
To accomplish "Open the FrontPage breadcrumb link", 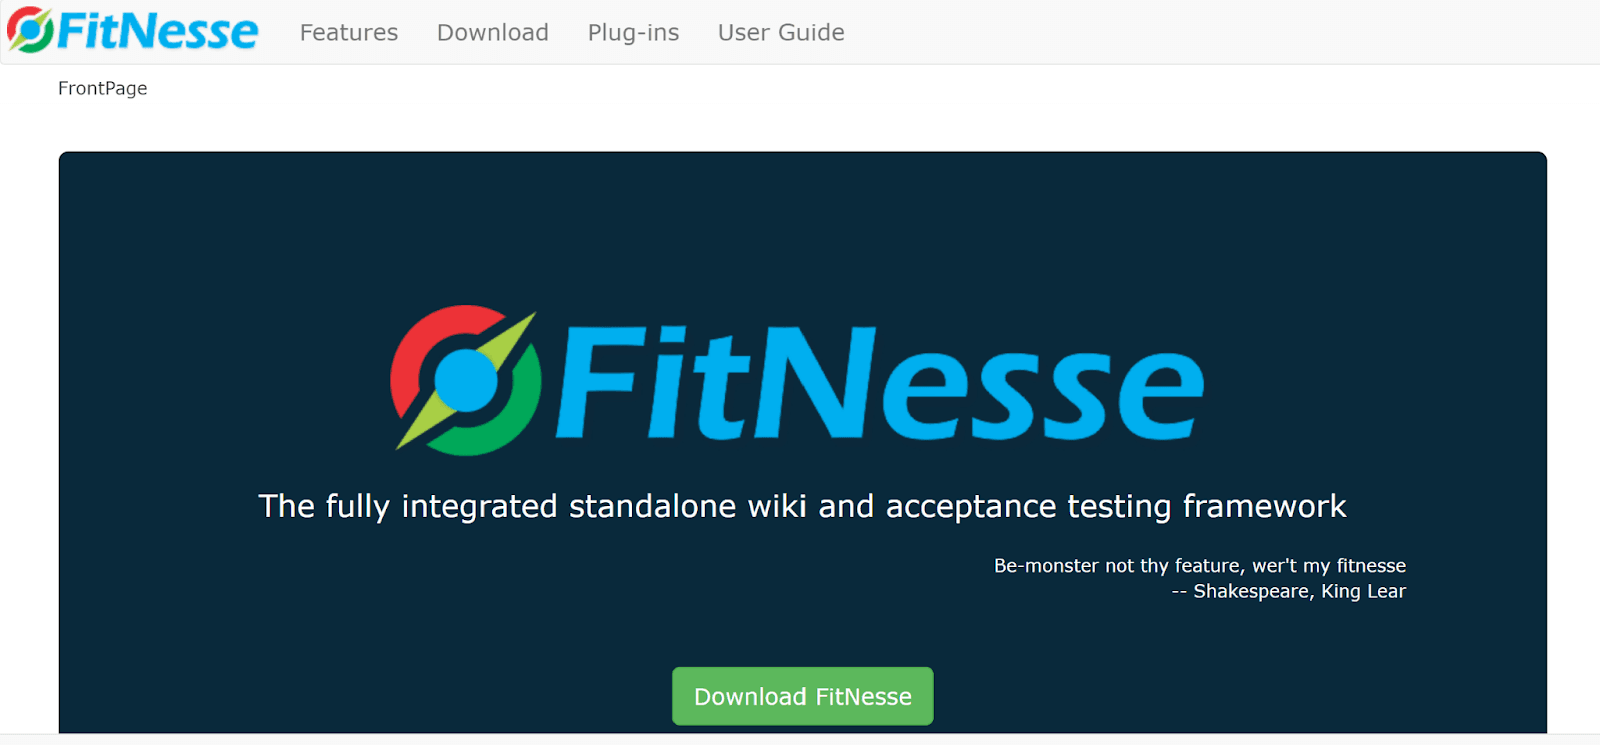I will [102, 88].
